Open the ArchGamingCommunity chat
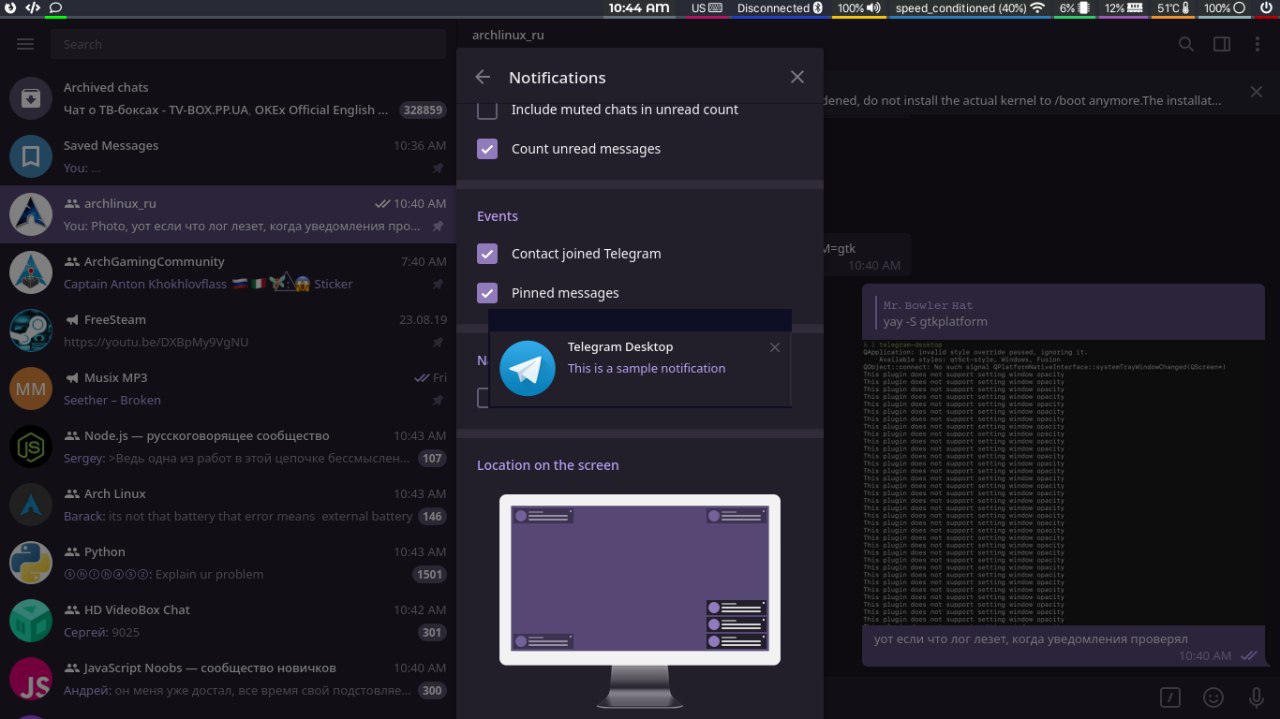1280x719 pixels. (x=228, y=273)
